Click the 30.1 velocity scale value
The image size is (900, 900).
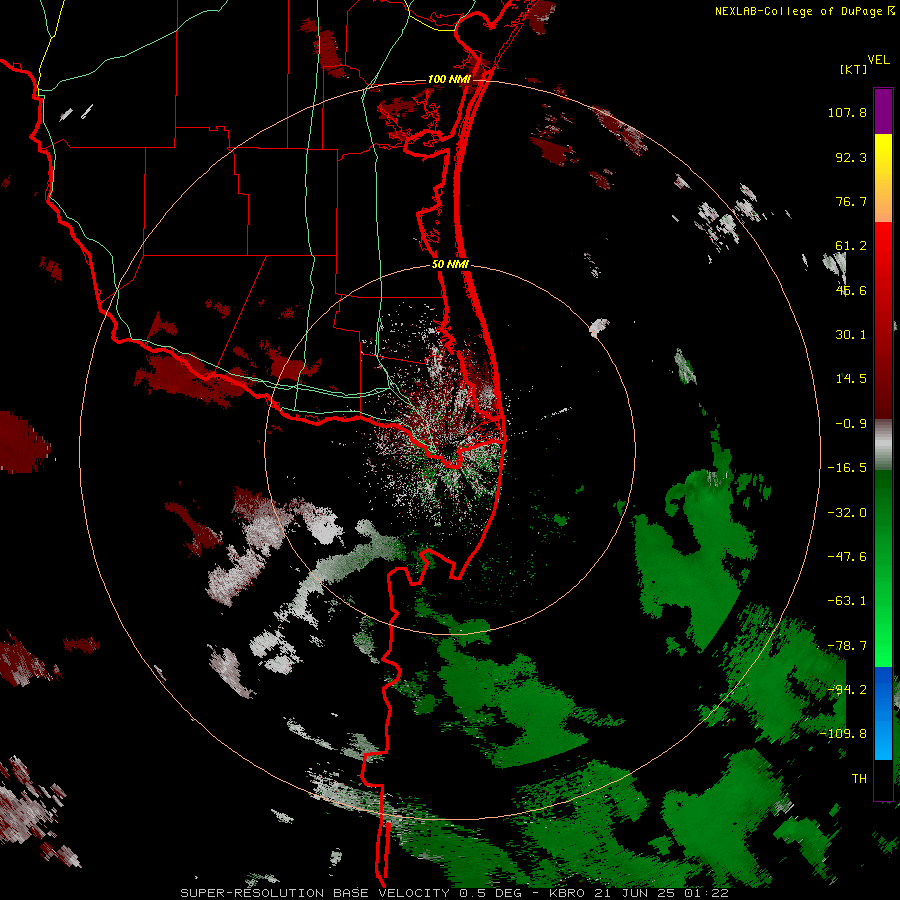pos(851,335)
